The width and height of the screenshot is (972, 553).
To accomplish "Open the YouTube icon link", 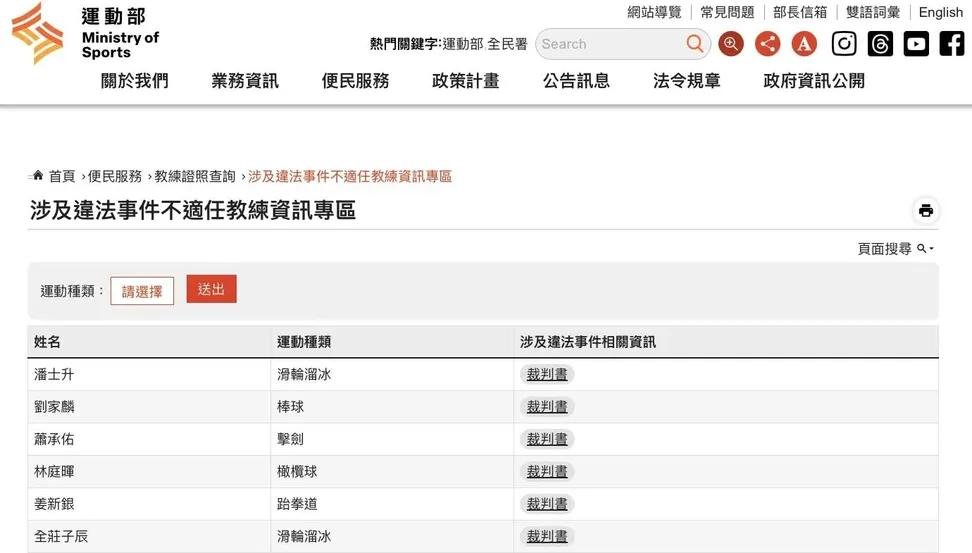I will (916, 43).
